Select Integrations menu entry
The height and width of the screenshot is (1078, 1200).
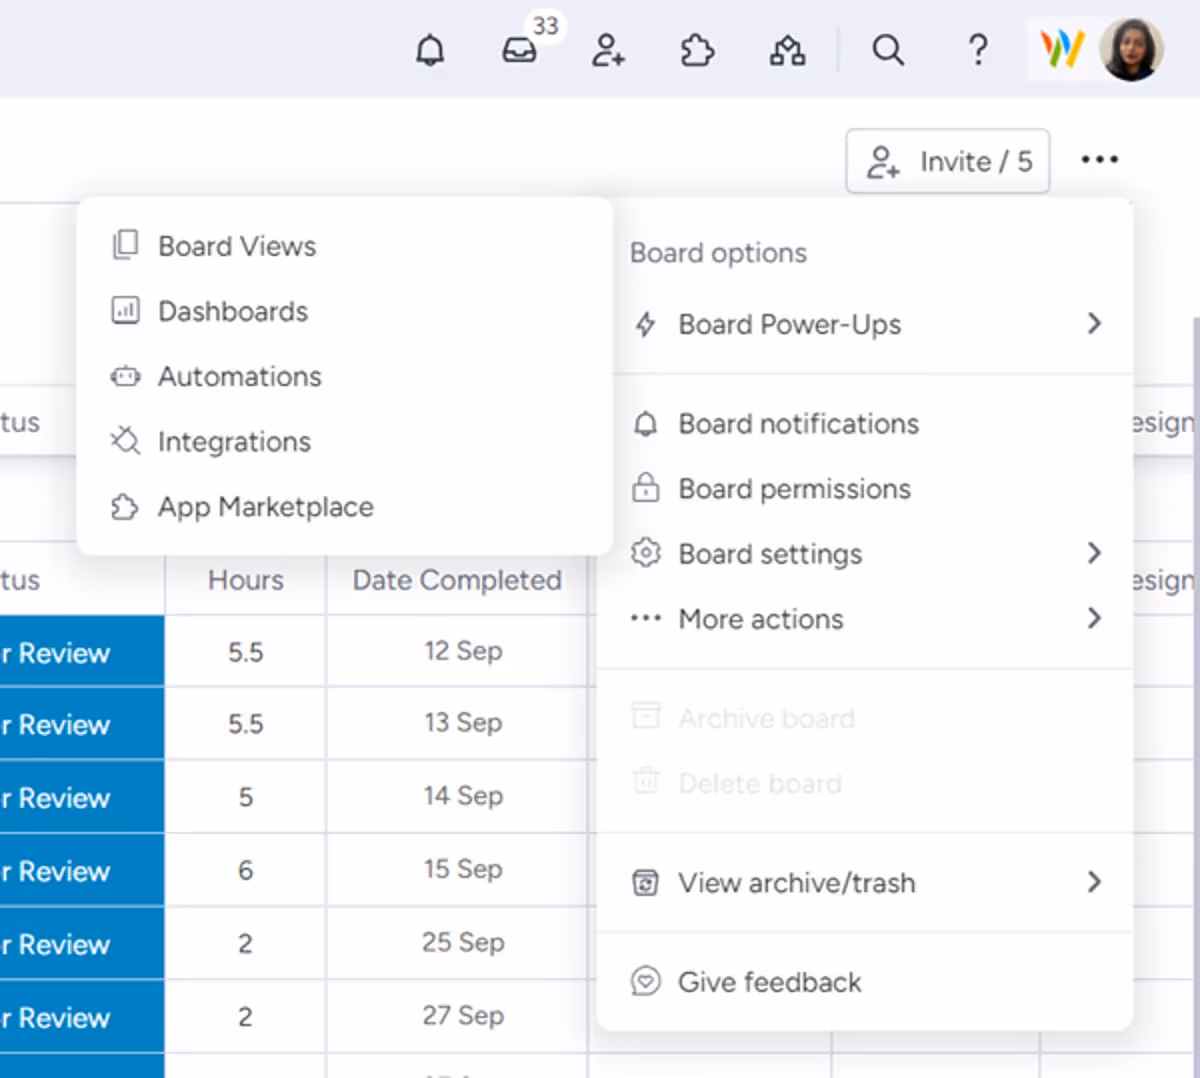coord(344,441)
